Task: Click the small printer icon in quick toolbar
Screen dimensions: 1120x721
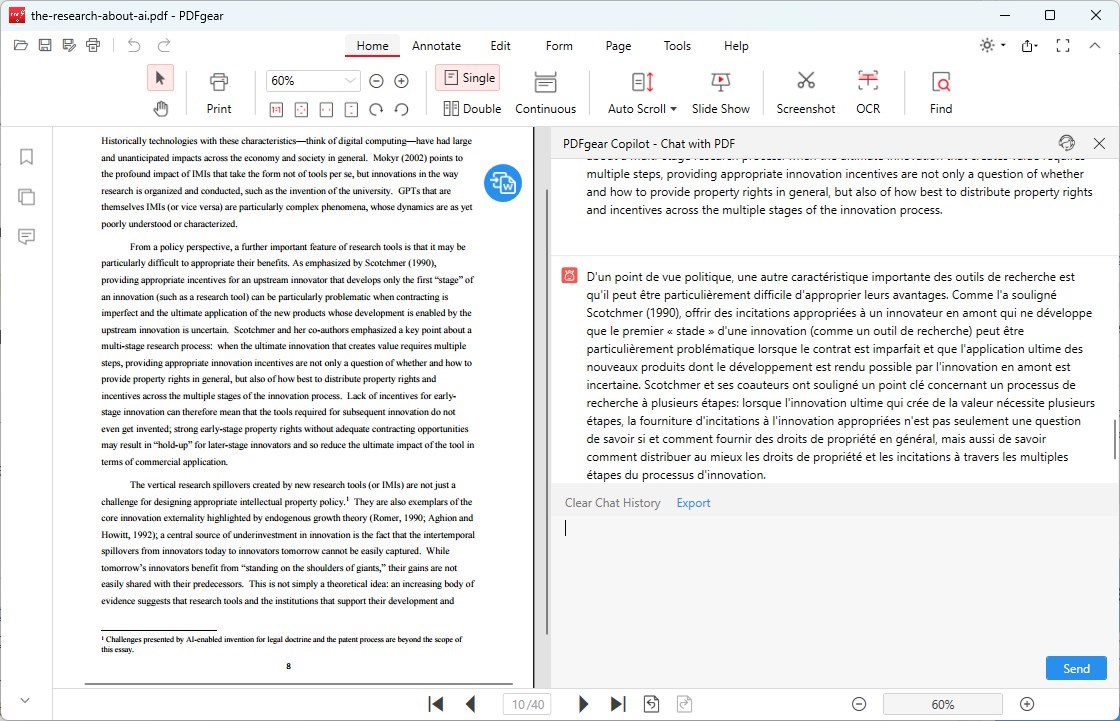Action: [93, 46]
